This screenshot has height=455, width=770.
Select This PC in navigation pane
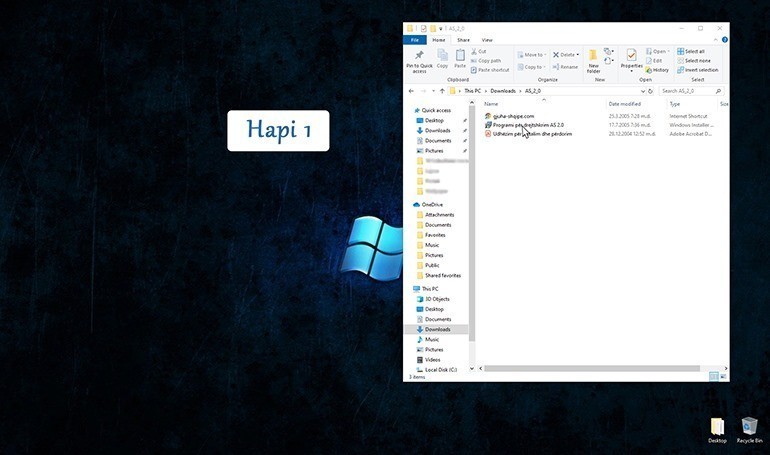[426, 289]
